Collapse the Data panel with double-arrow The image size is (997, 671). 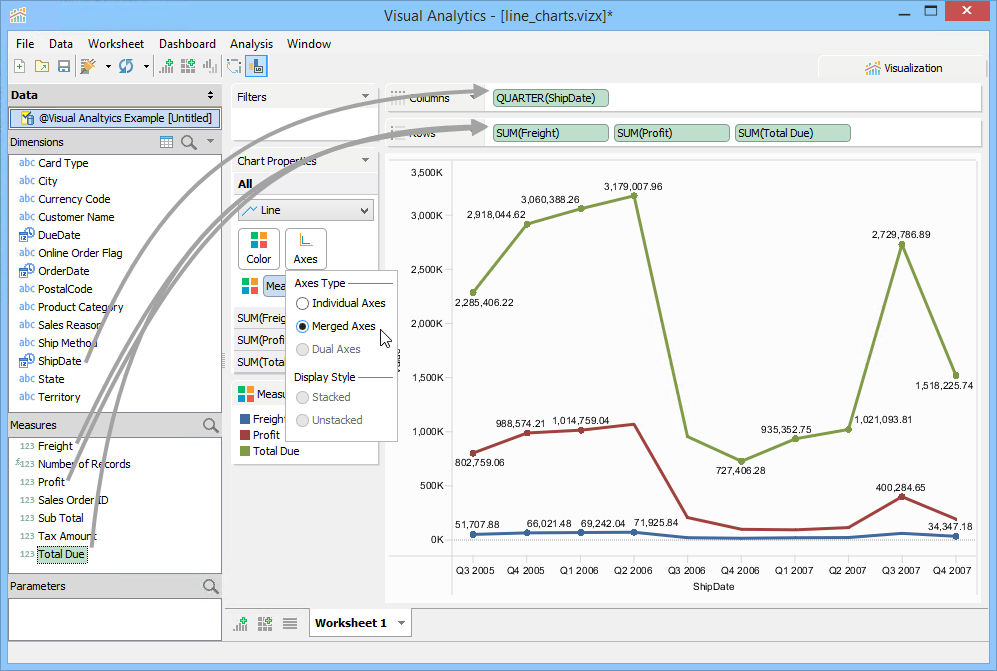coord(210,95)
